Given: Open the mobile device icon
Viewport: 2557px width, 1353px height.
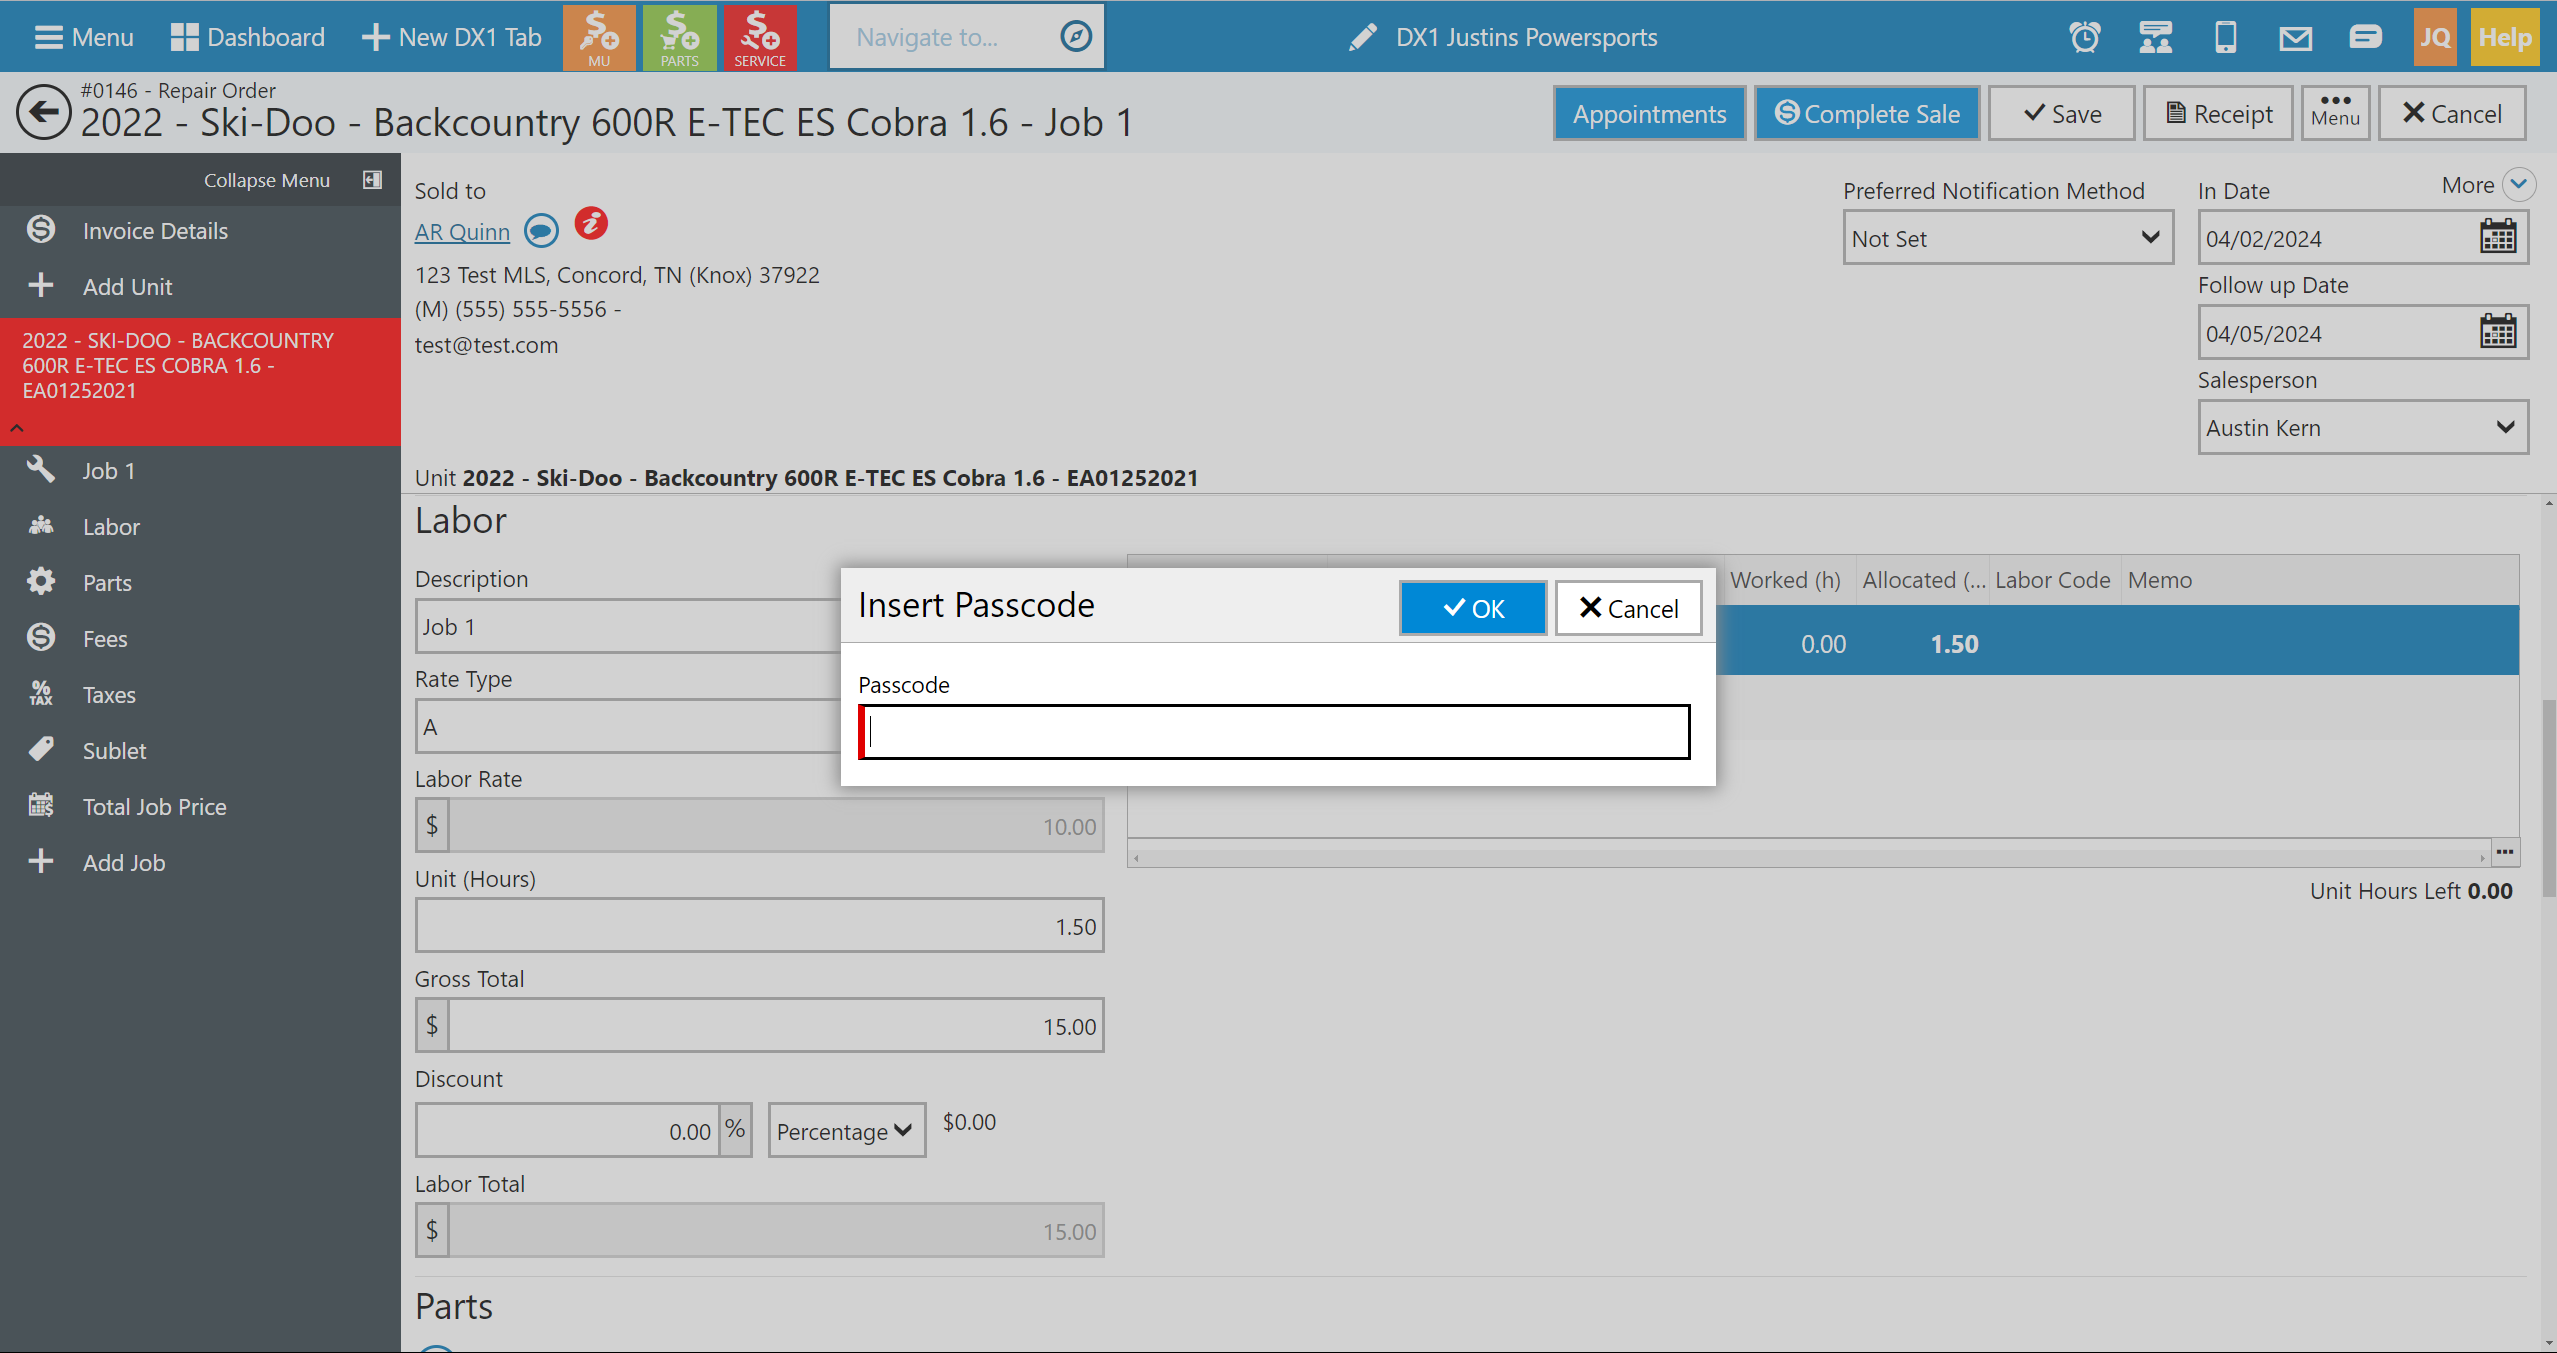Looking at the screenshot, I should pos(2225,38).
